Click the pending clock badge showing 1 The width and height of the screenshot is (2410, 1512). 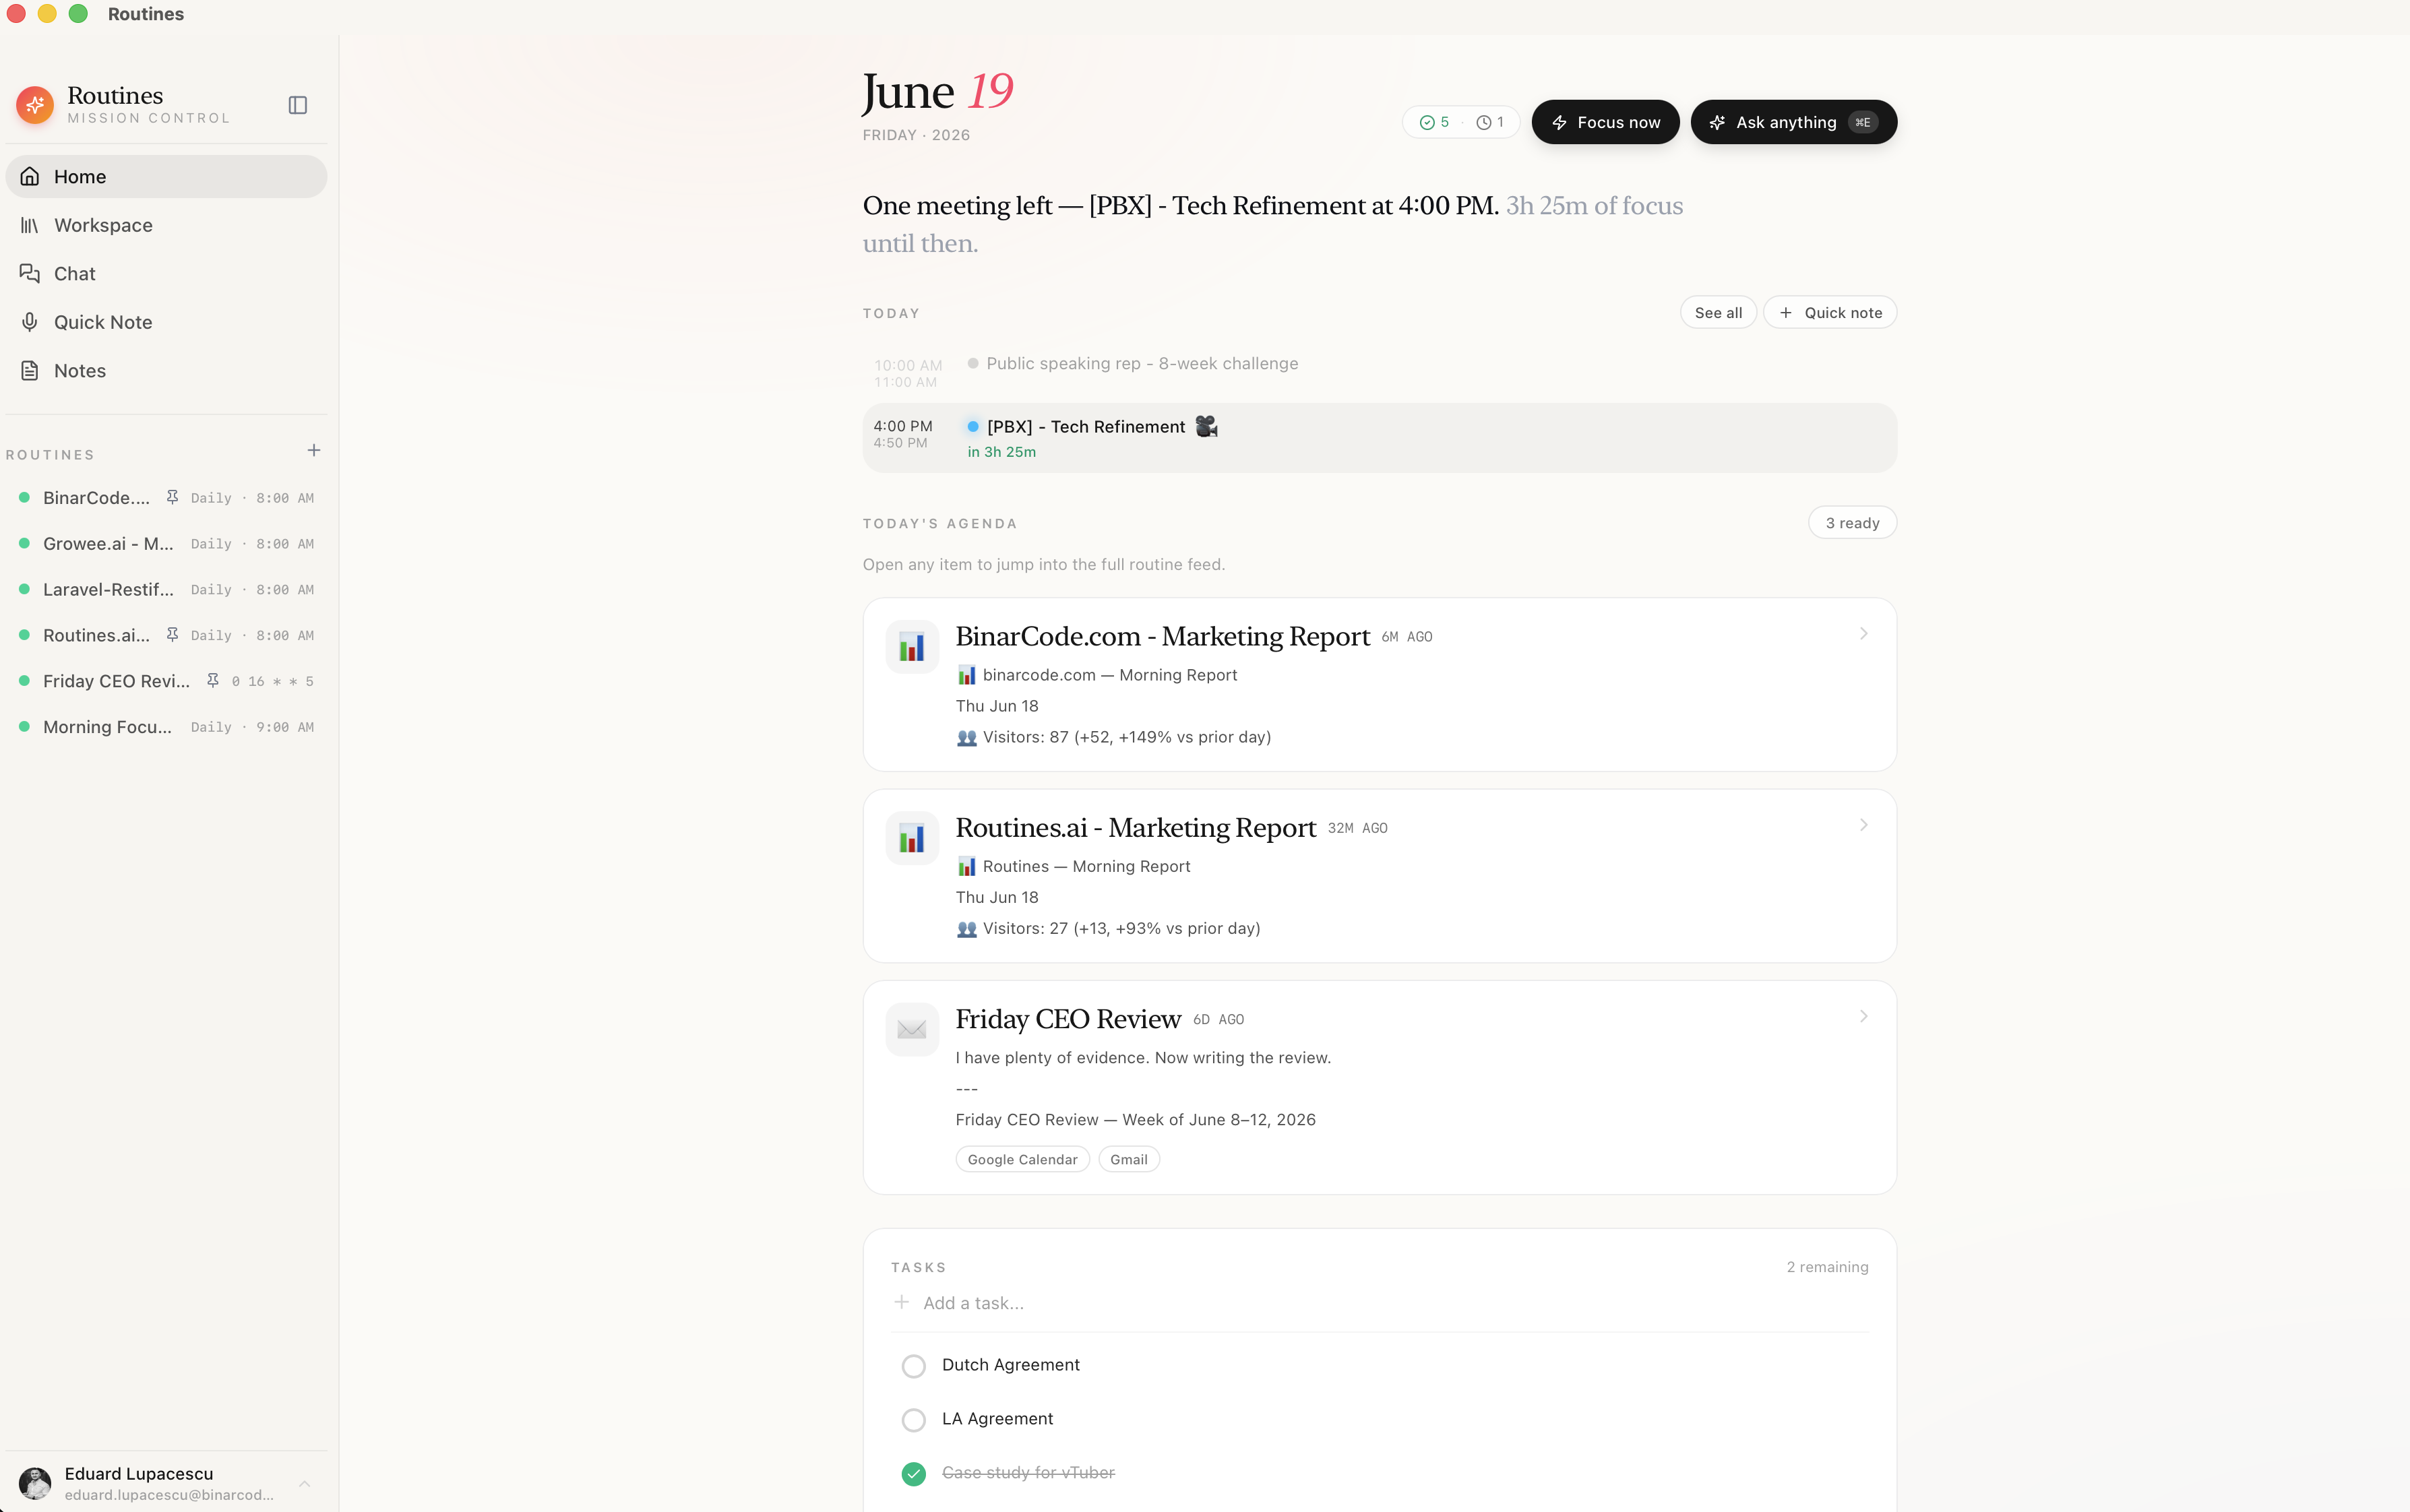click(x=1490, y=122)
